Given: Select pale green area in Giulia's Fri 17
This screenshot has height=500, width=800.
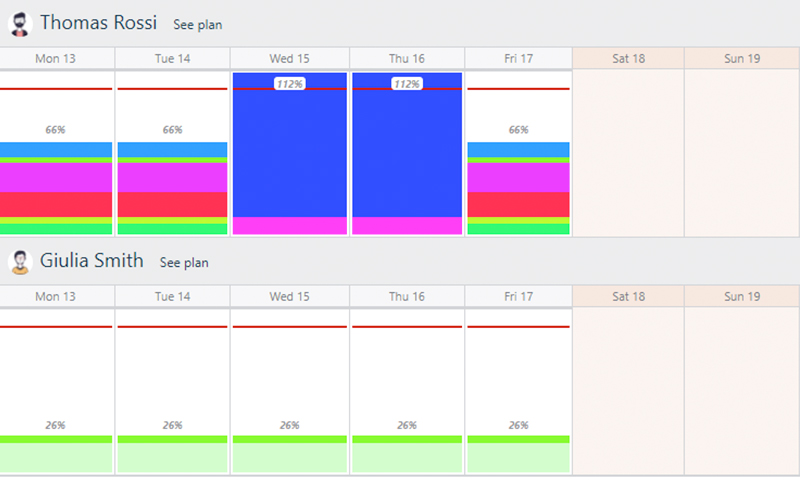Looking at the screenshot, I should (518, 458).
